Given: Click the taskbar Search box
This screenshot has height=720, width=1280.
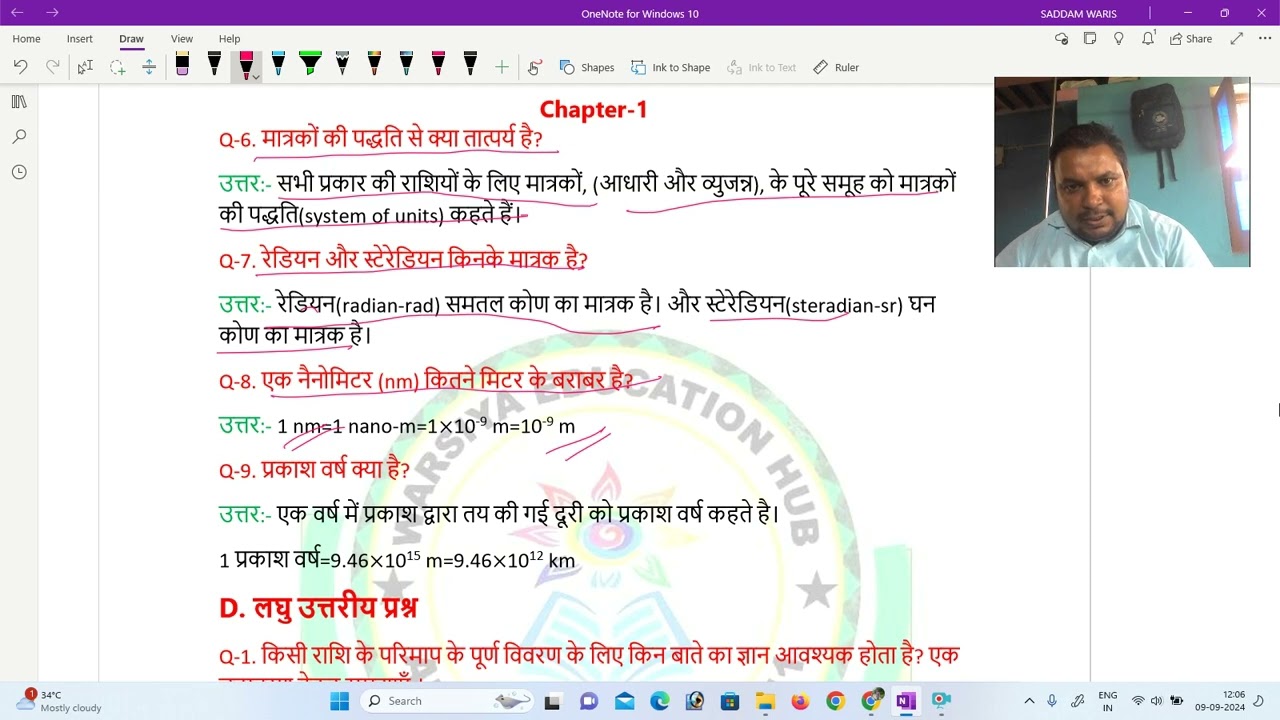Looking at the screenshot, I should click(x=447, y=701).
